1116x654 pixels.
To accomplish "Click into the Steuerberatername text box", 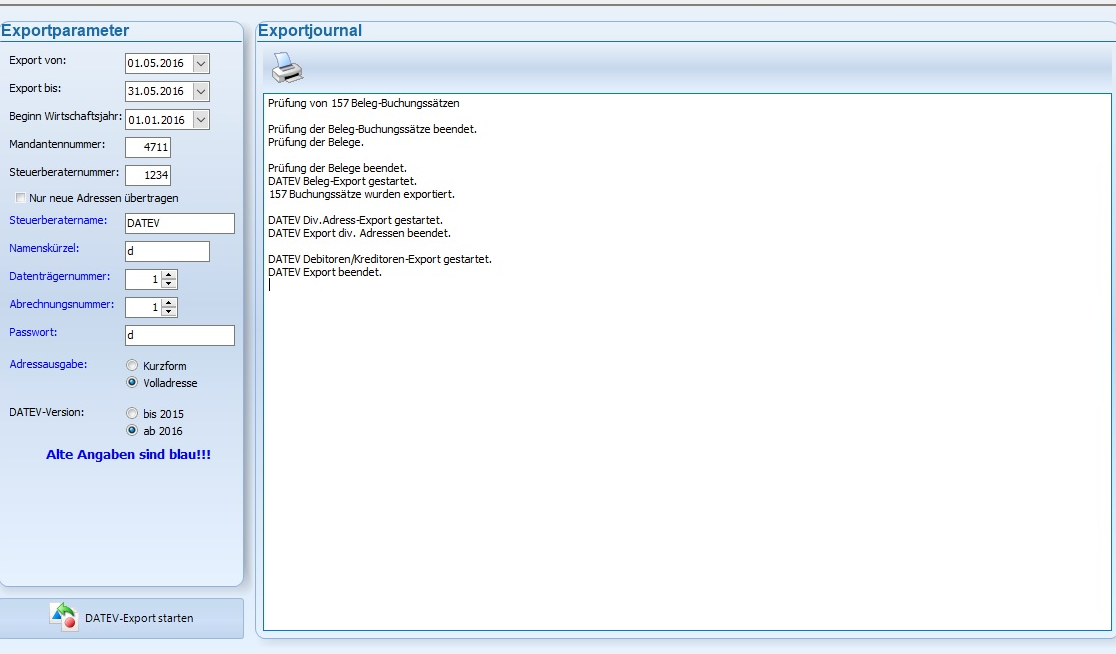I will 179,223.
